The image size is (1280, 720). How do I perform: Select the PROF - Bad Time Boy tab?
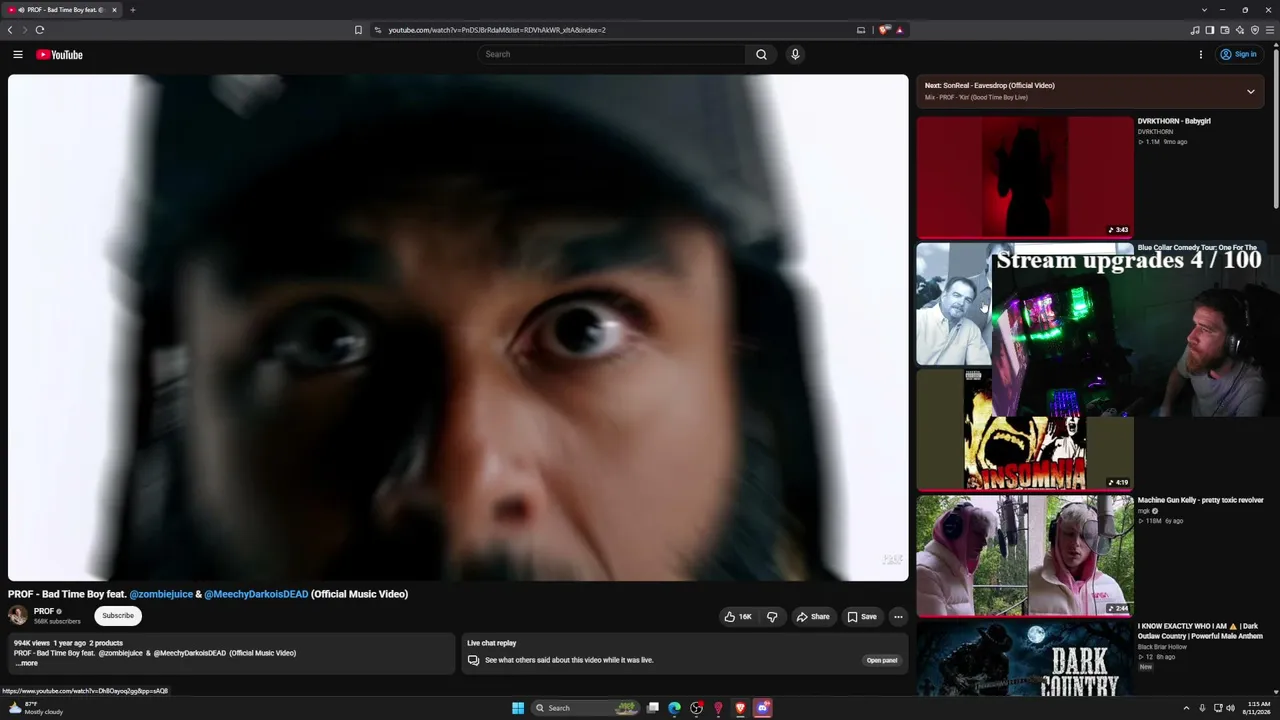click(62, 10)
